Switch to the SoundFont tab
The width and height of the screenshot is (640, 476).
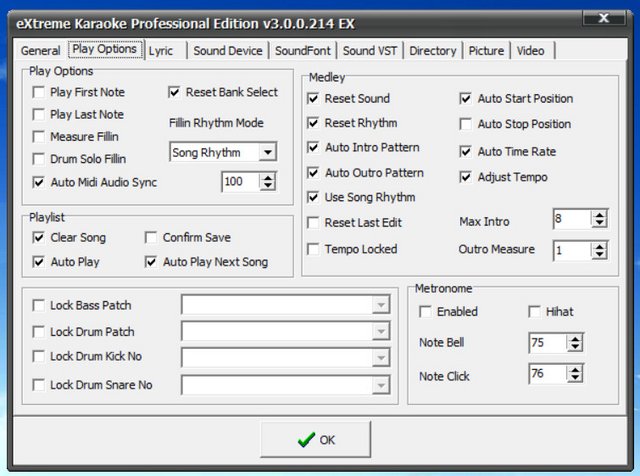(x=302, y=51)
